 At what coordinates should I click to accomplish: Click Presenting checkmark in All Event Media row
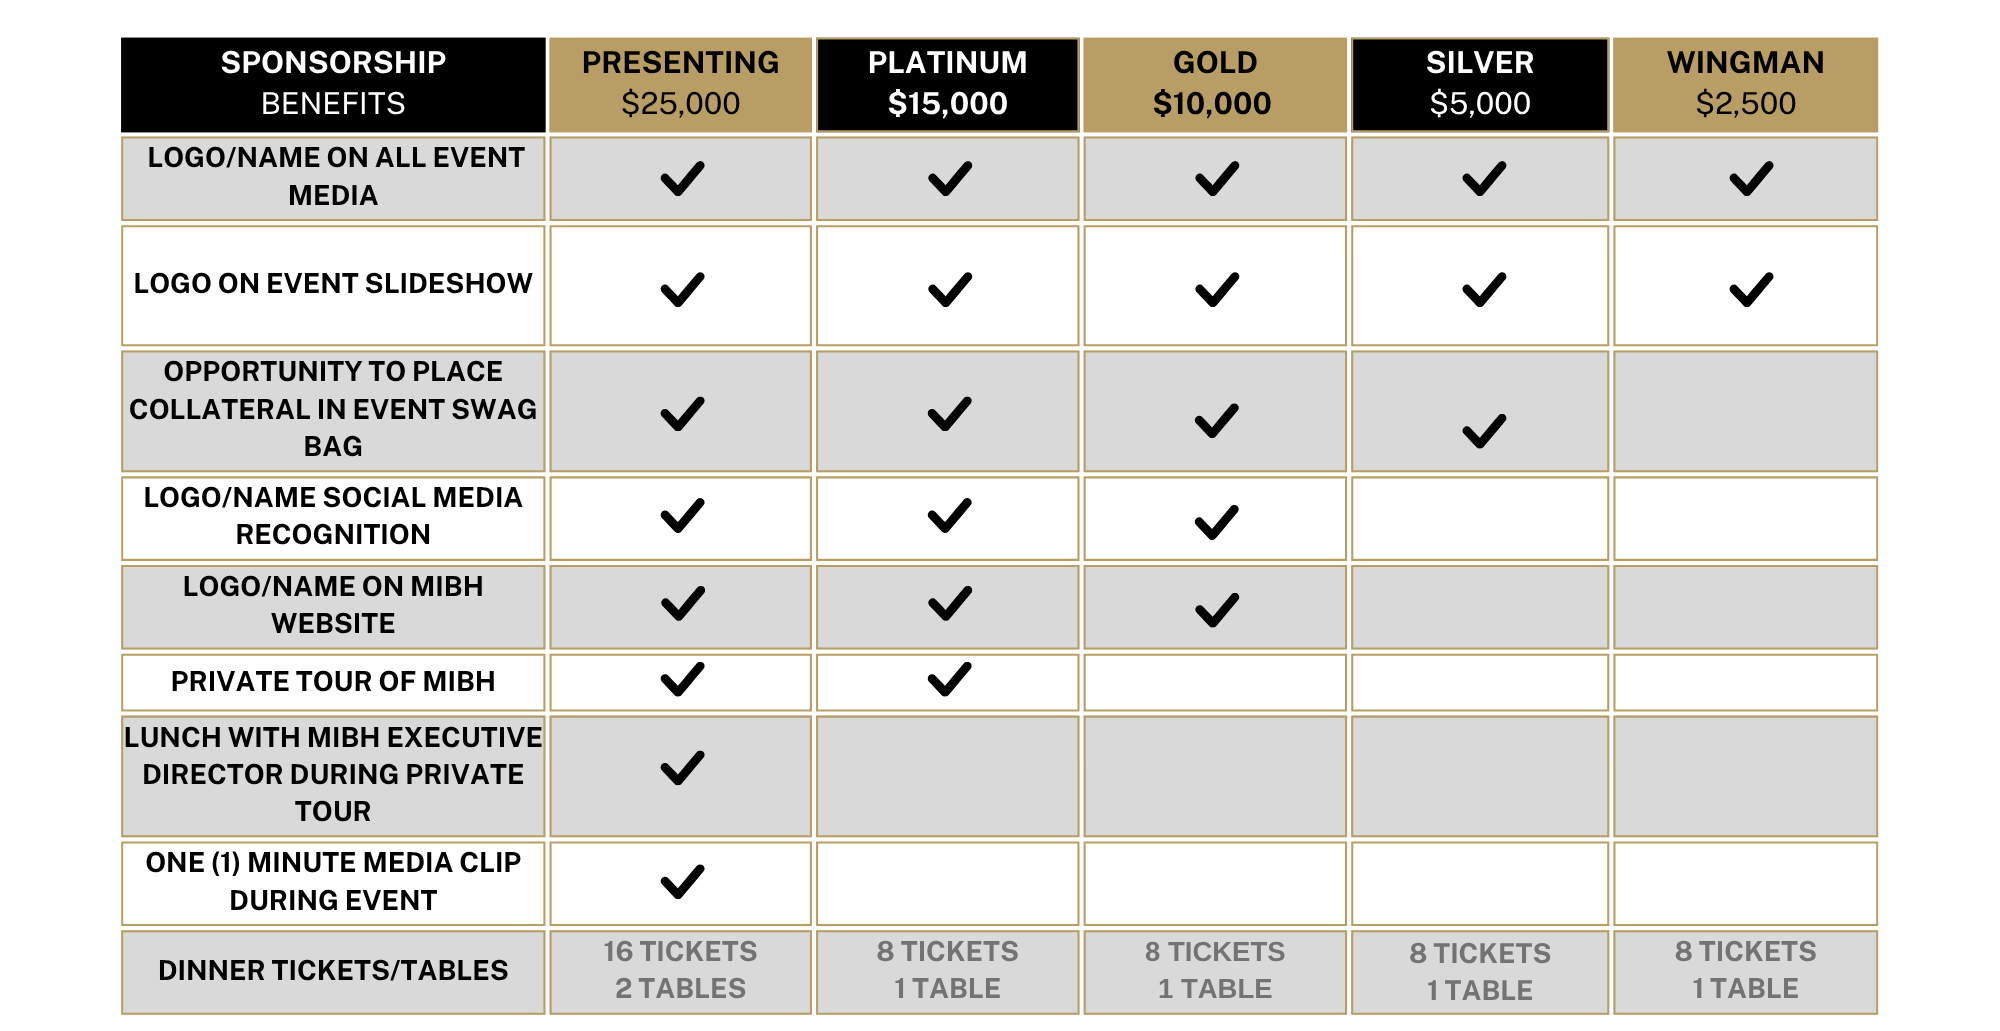[x=682, y=179]
